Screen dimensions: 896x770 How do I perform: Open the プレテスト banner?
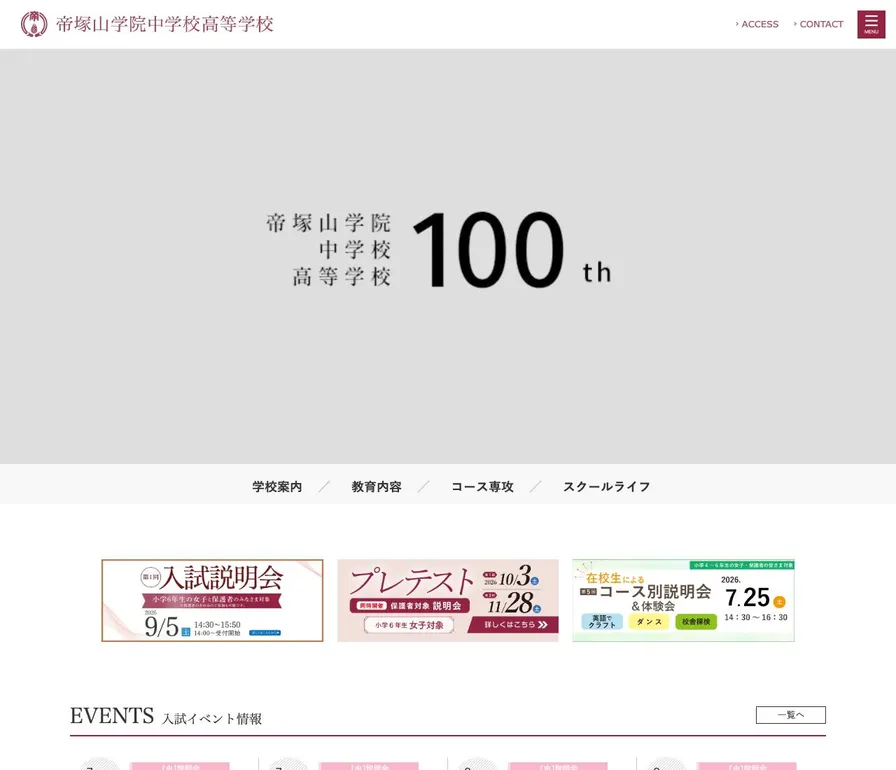point(447,600)
